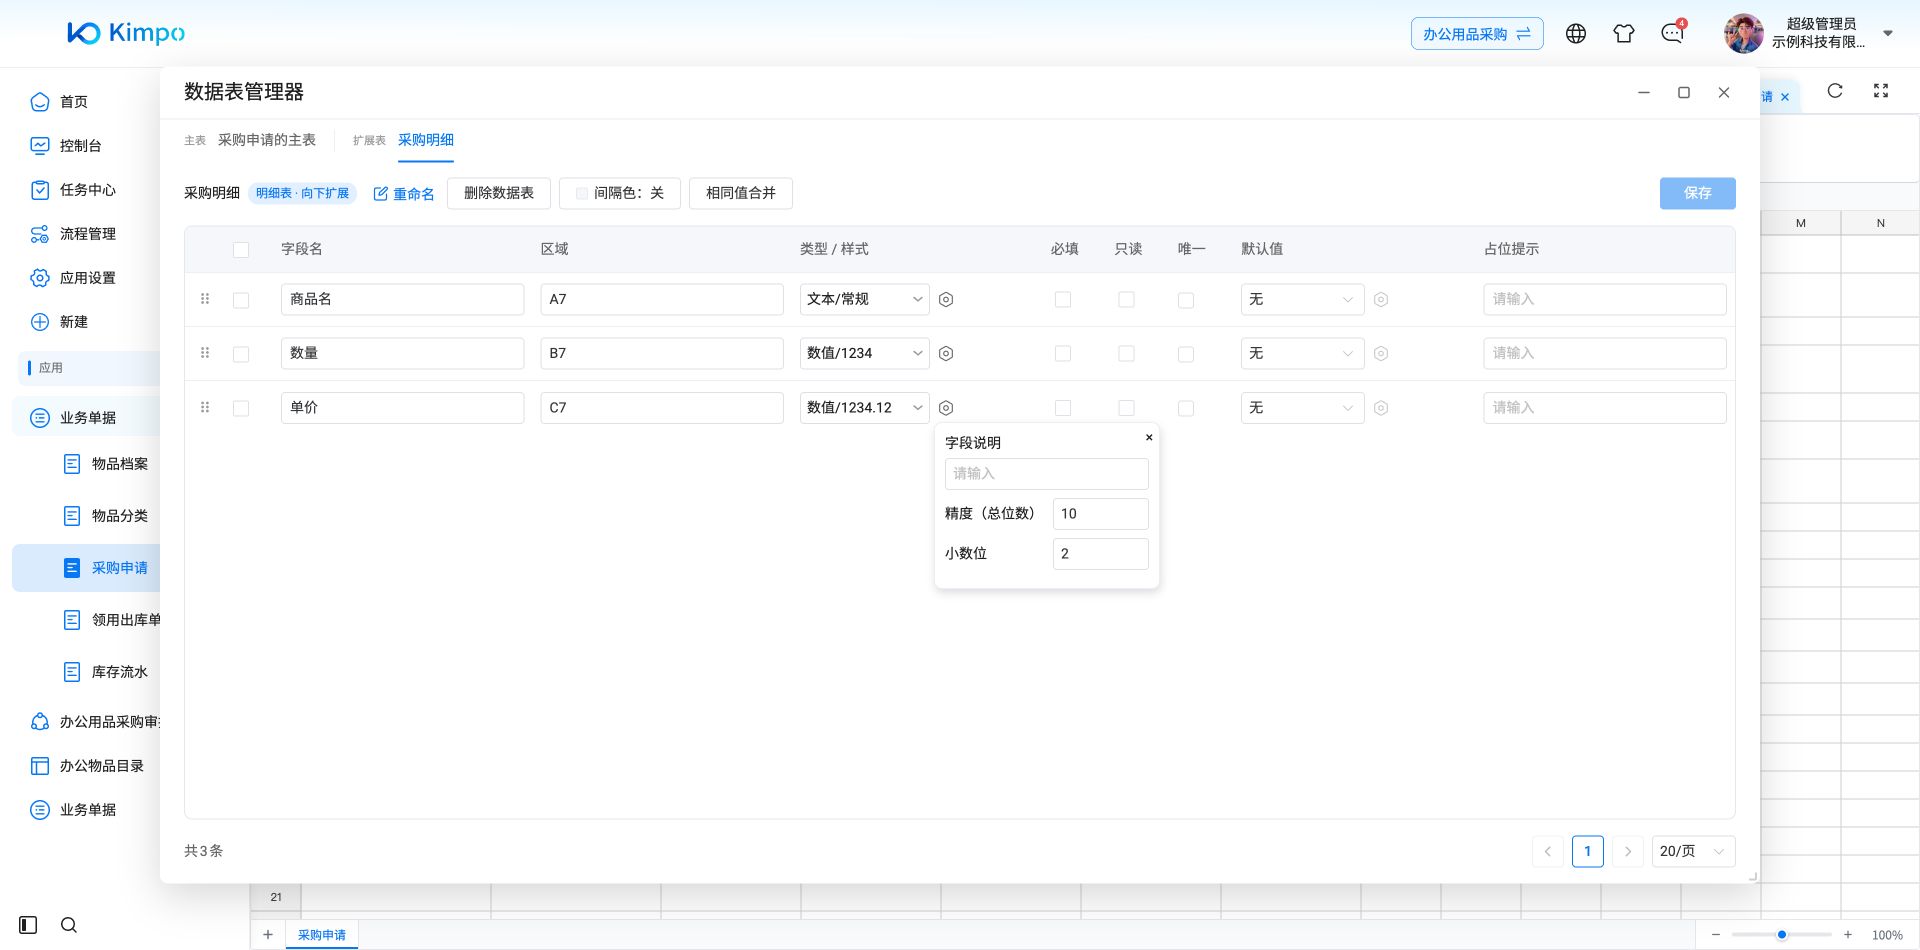1920x950 pixels.
Task: Click the 精度（总位数） input field
Action: [1100, 514]
